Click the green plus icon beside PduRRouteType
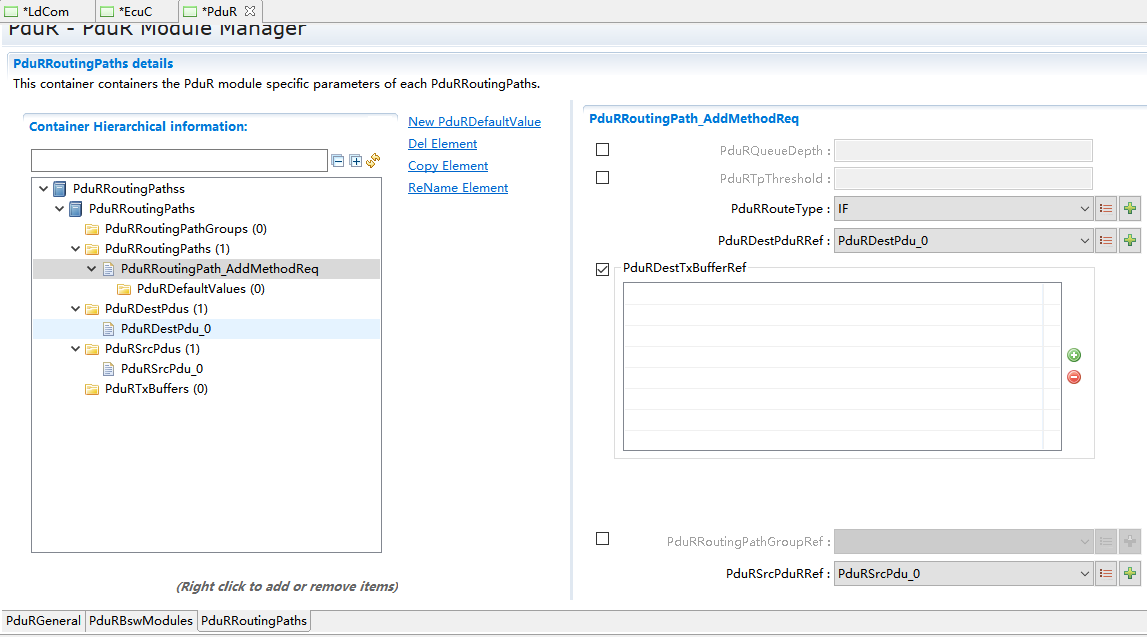This screenshot has height=637, width=1147. click(1129, 209)
